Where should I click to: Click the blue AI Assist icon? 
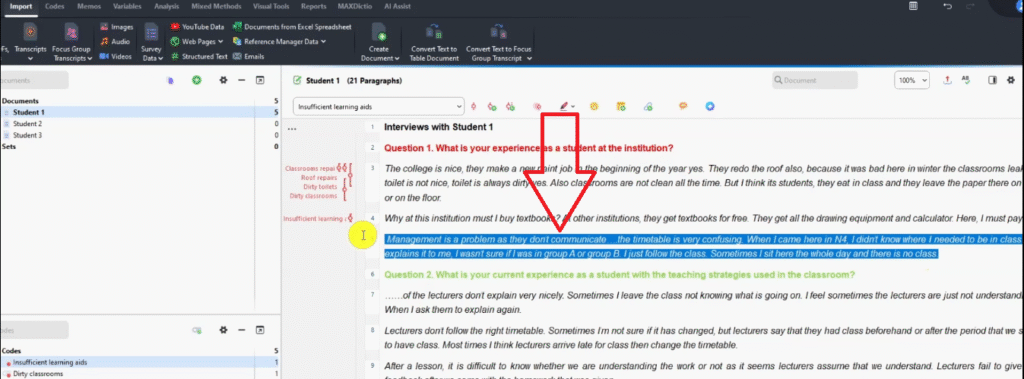click(x=710, y=106)
